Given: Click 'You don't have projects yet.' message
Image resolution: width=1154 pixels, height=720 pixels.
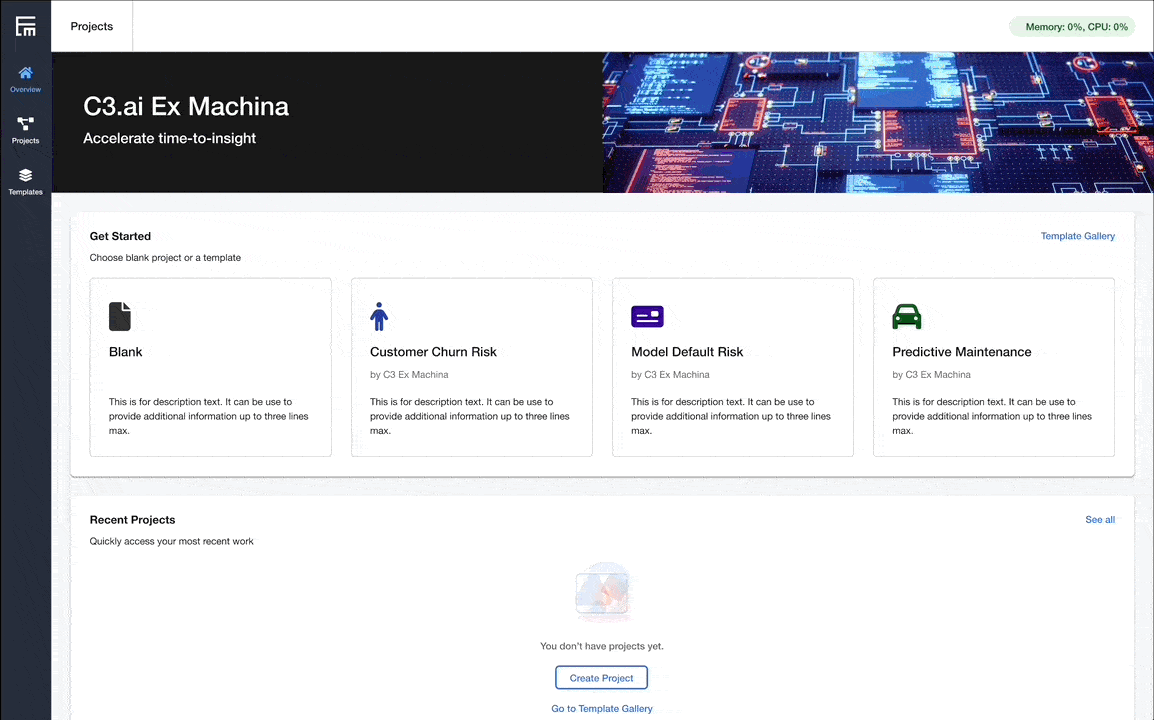Looking at the screenshot, I should tap(602, 646).
